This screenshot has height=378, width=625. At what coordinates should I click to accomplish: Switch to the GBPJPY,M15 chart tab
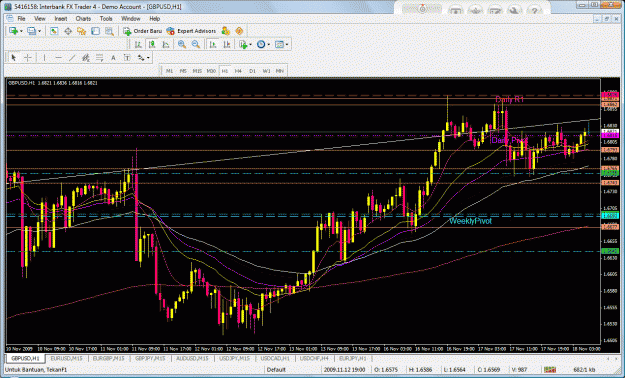[x=150, y=358]
